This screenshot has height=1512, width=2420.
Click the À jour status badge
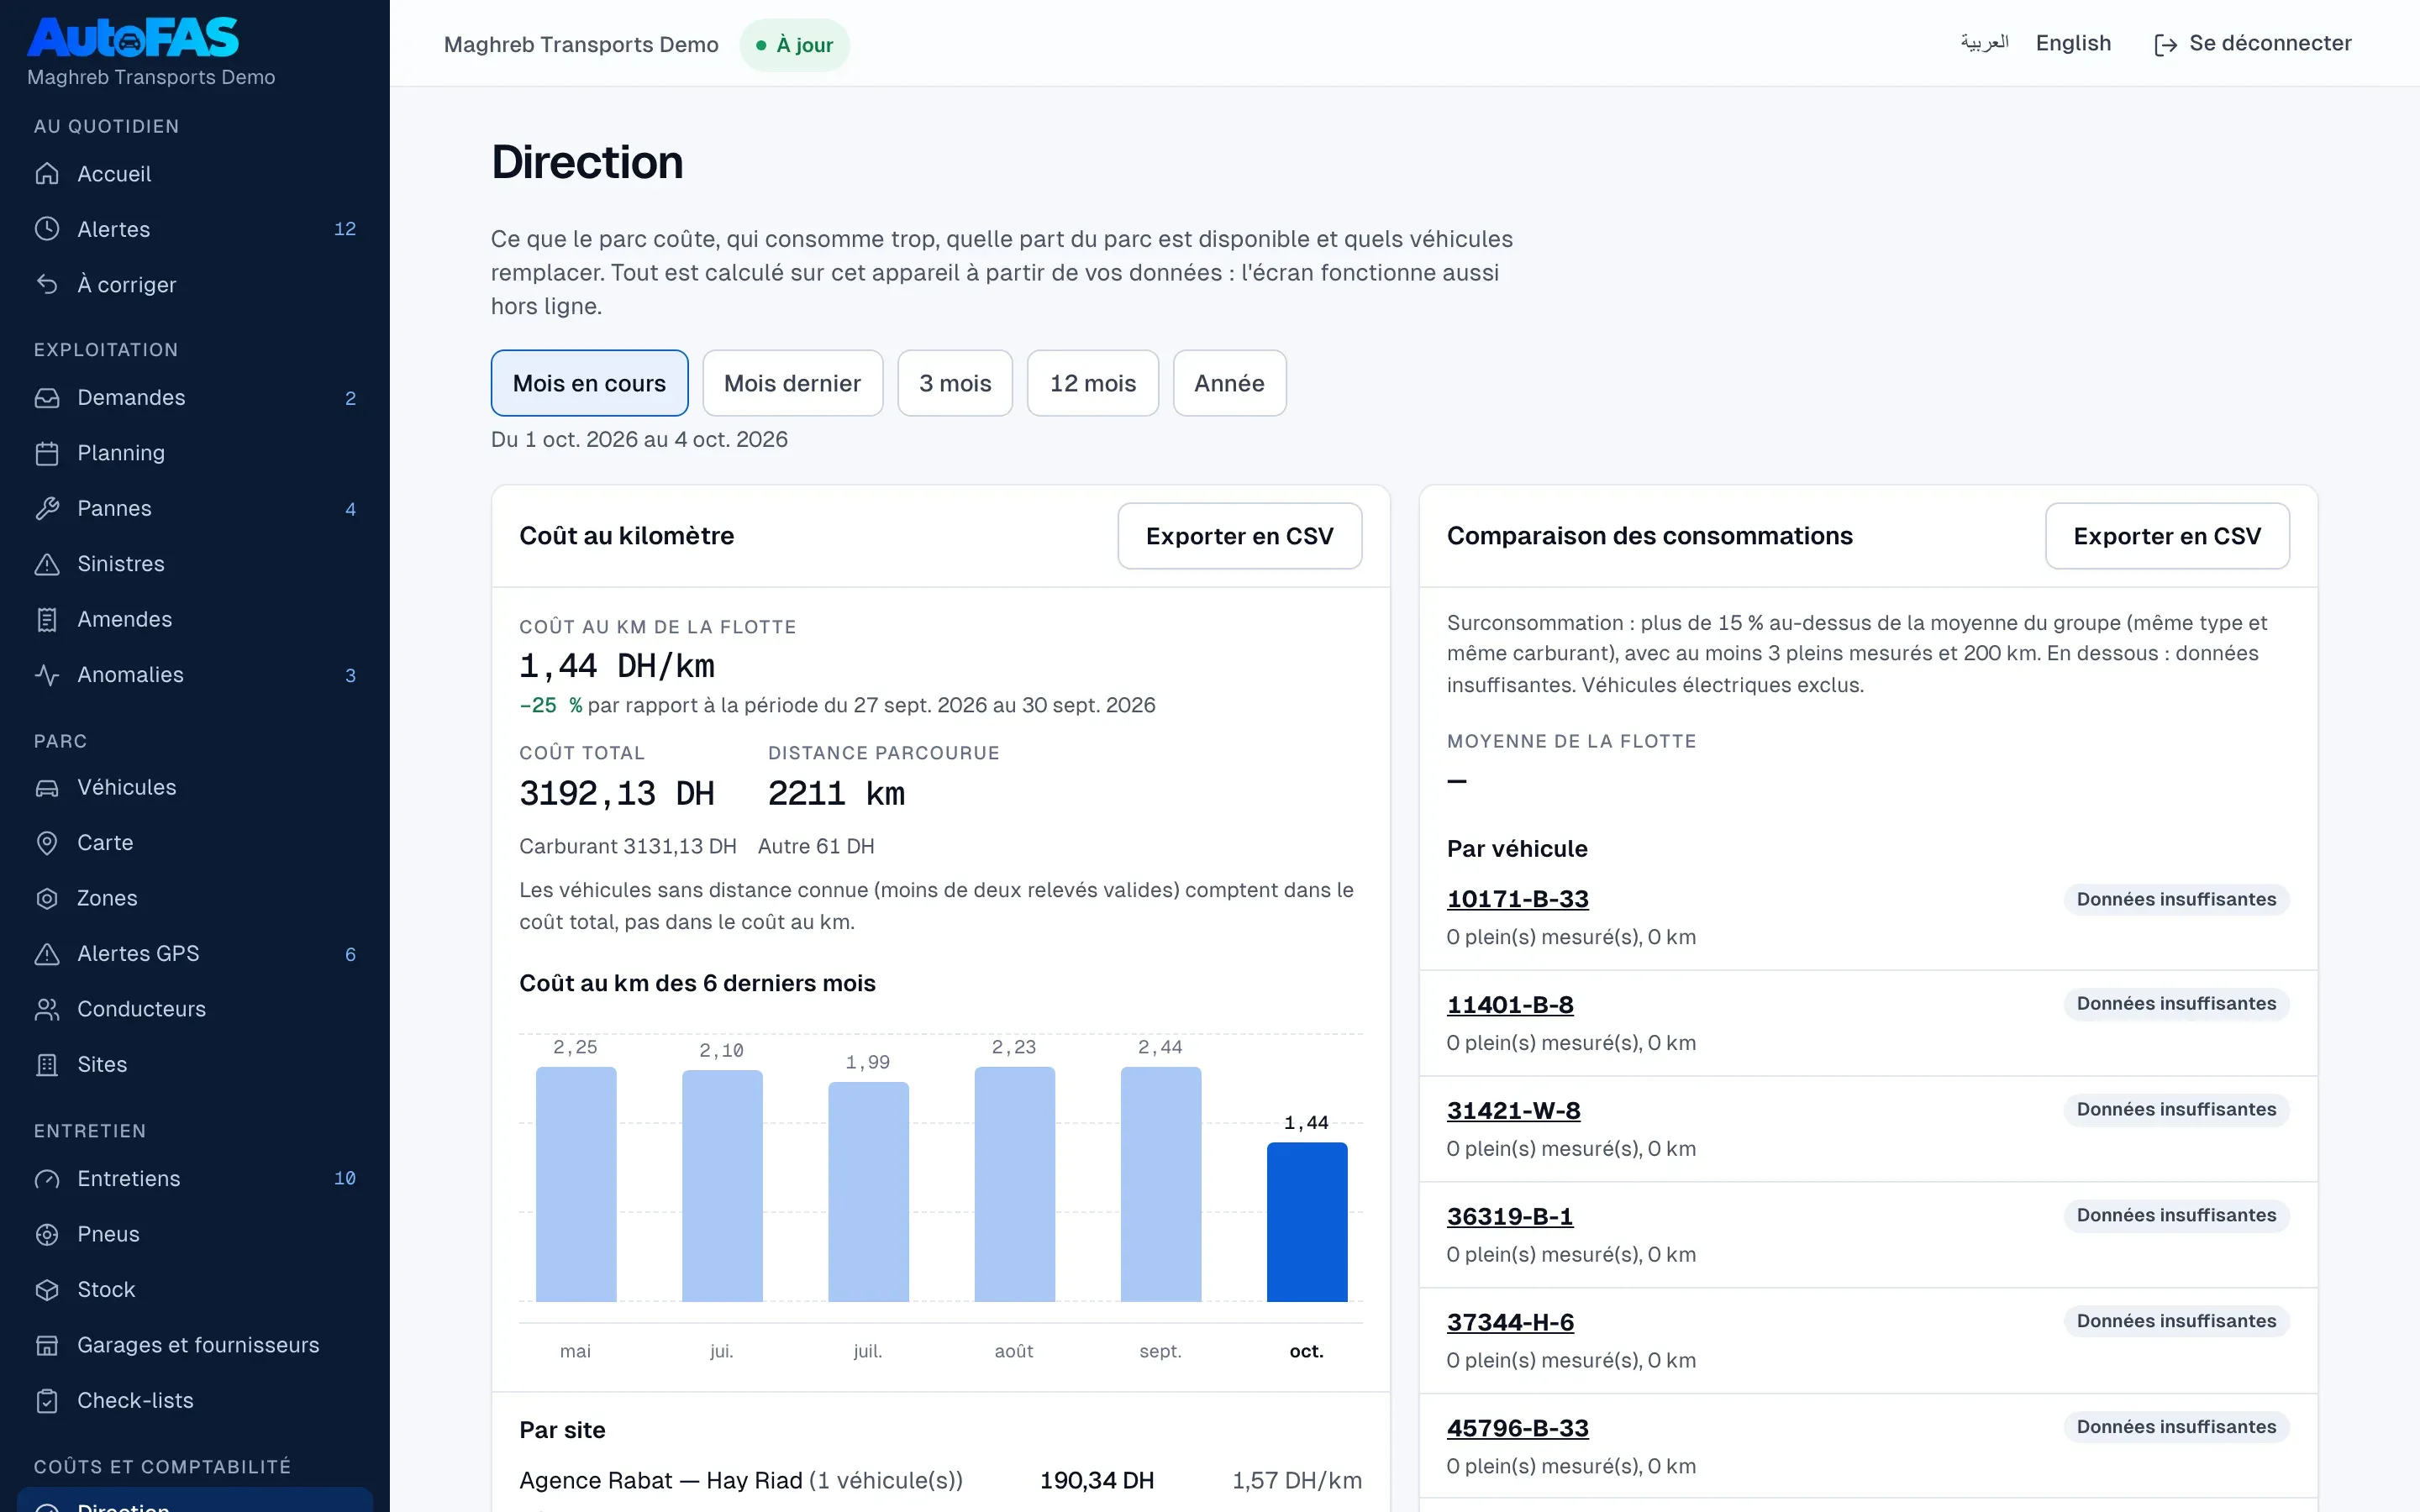point(795,45)
